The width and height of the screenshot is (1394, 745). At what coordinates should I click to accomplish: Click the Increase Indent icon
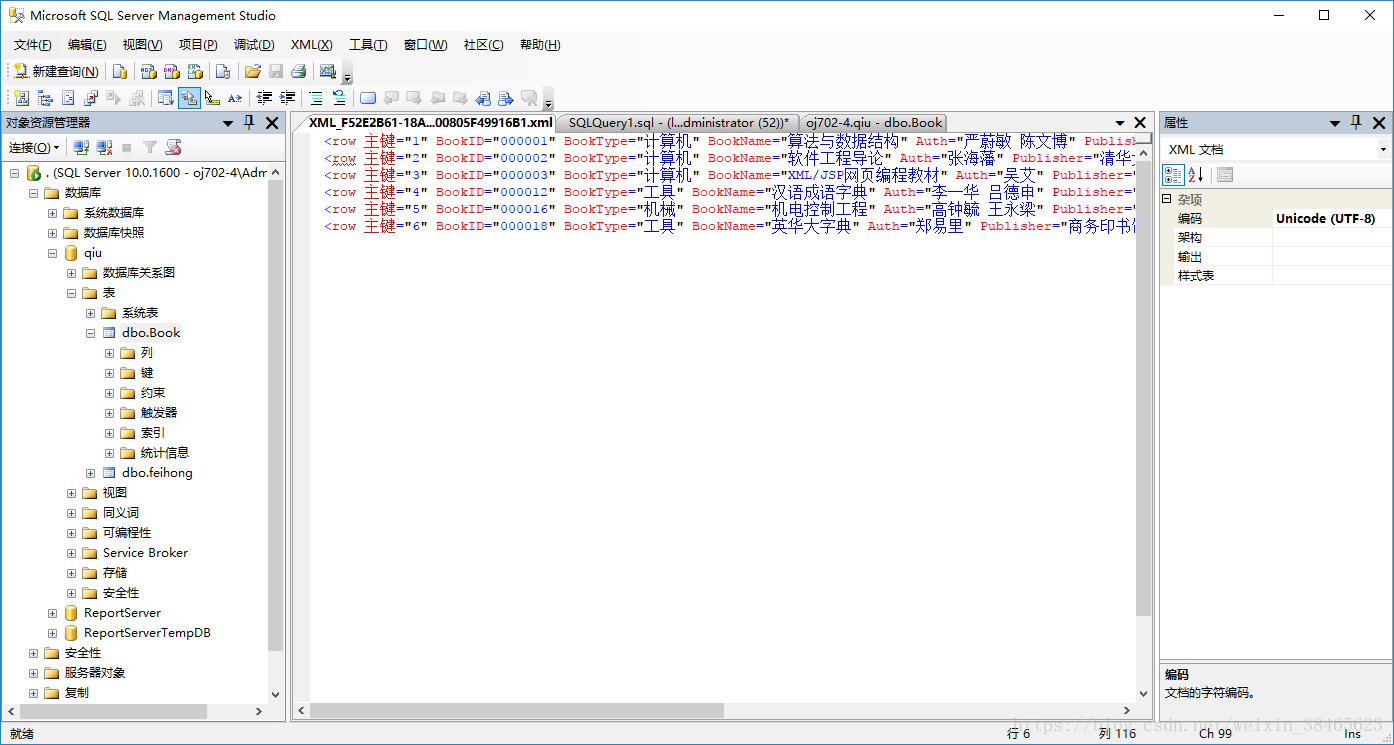[x=288, y=98]
